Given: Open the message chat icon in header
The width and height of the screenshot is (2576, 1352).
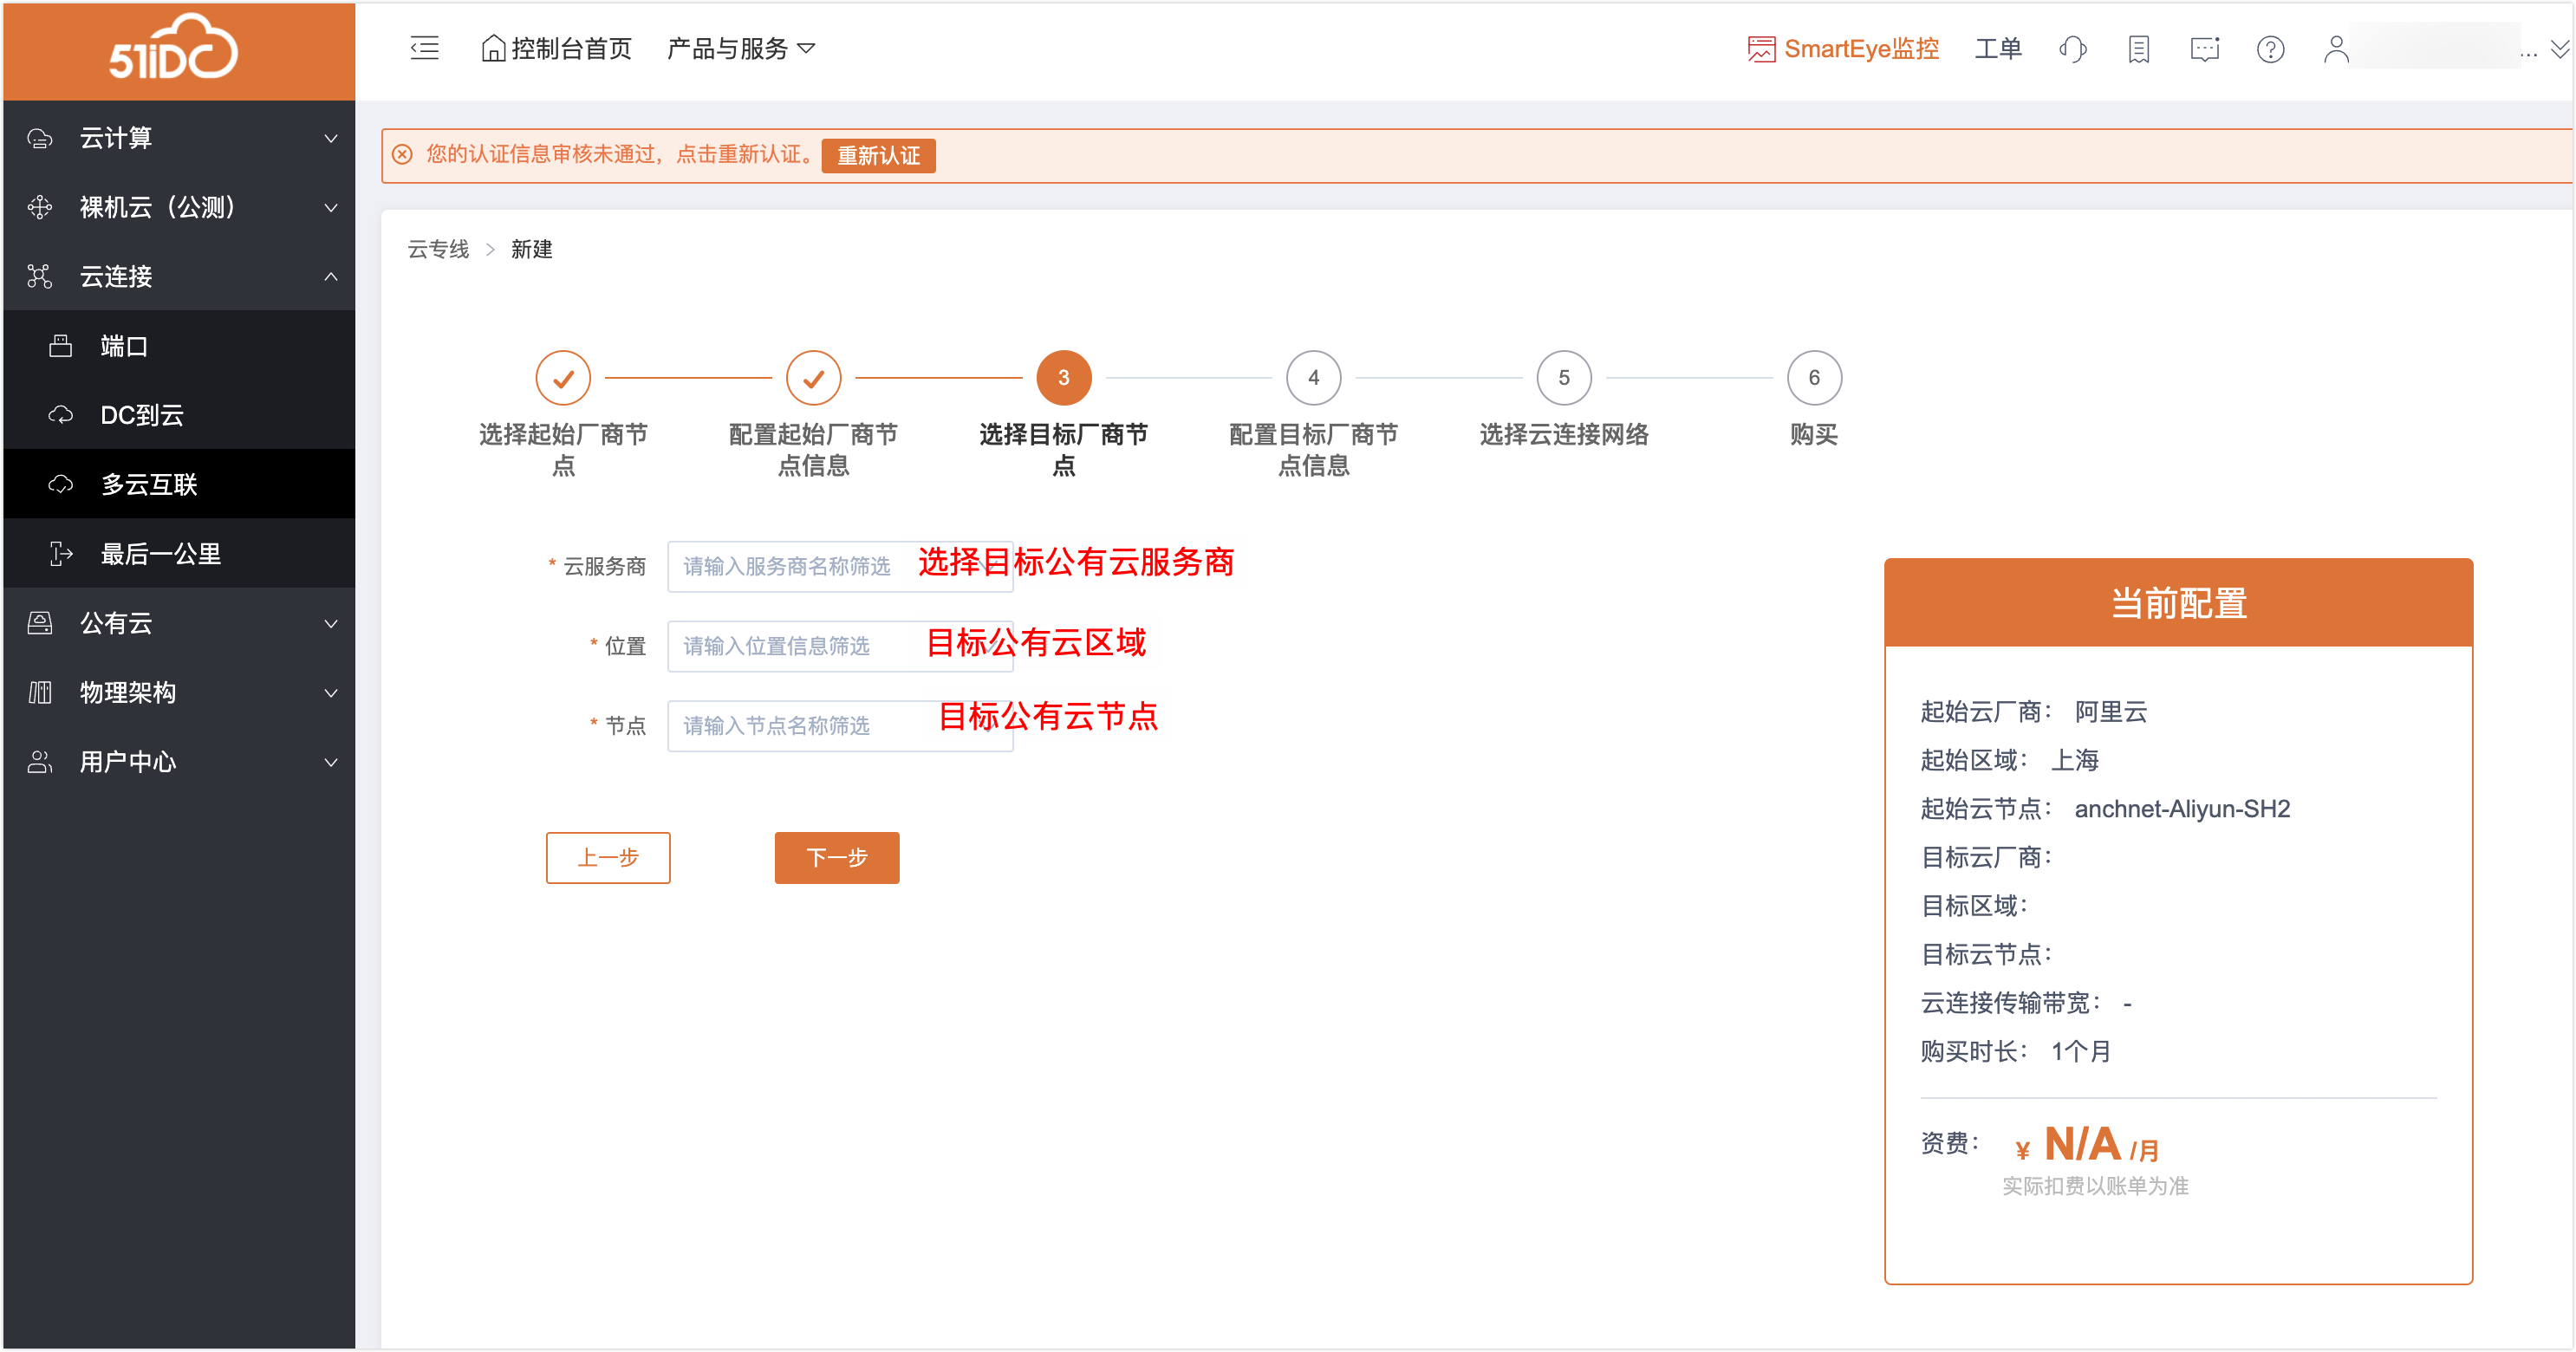Looking at the screenshot, I should click(x=2204, y=49).
